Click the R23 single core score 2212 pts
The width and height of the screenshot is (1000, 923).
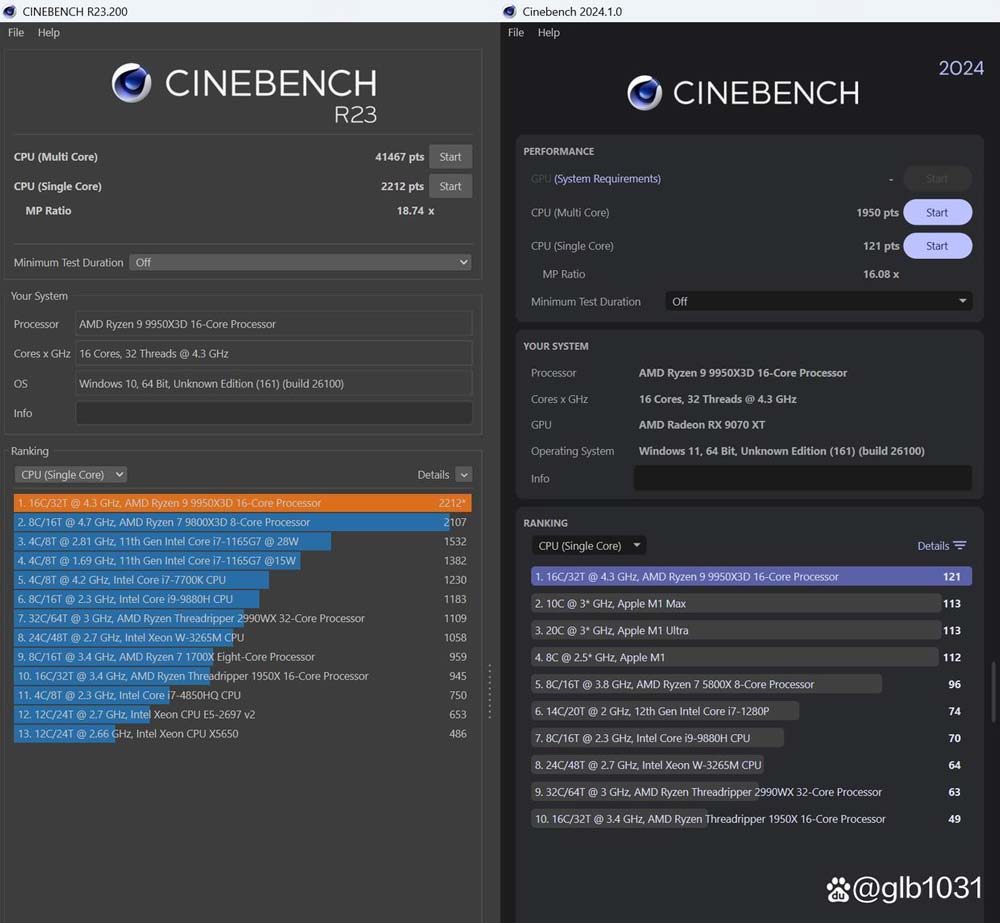[x=402, y=186]
